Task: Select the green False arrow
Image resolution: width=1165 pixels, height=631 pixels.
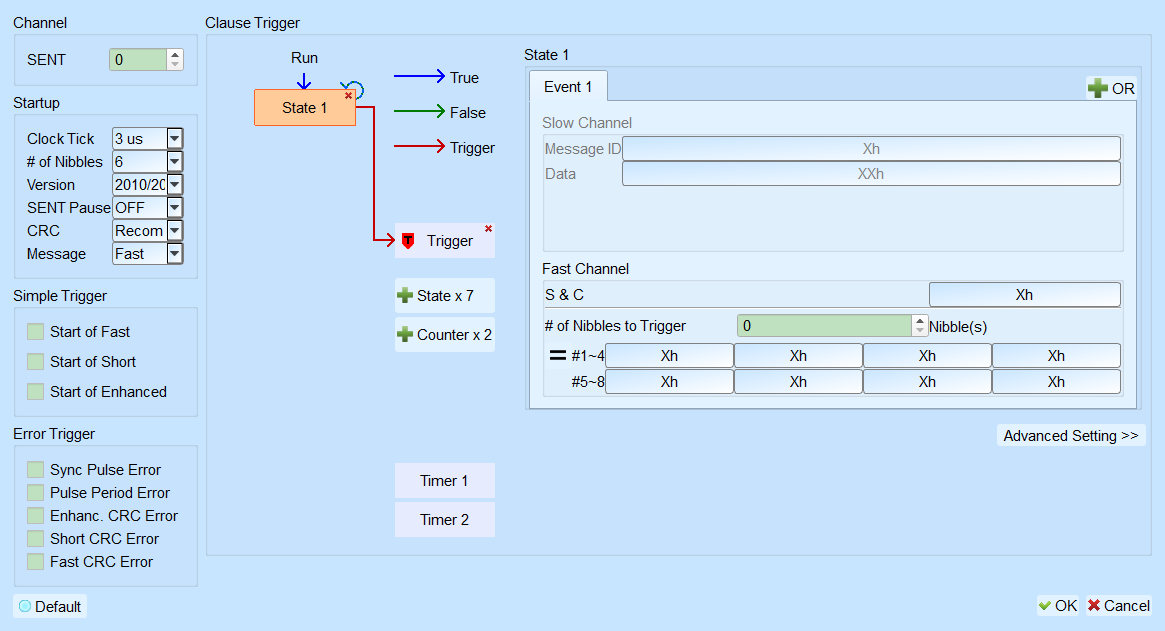Action: point(420,111)
